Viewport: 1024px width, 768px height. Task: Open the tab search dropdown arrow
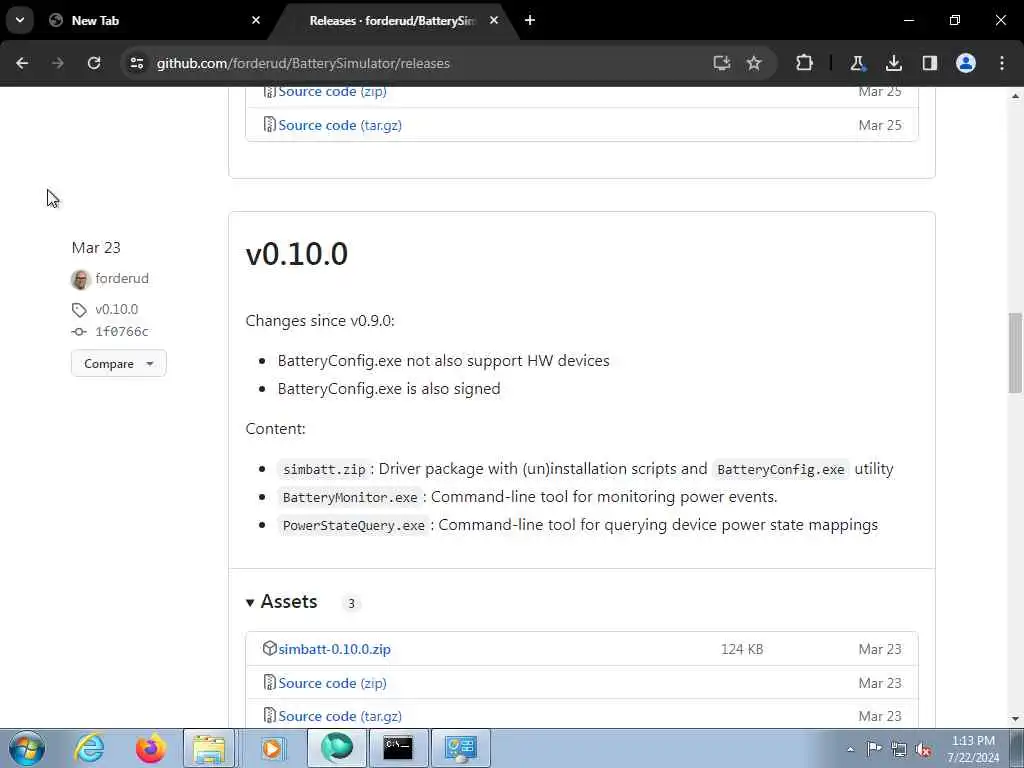coord(20,20)
